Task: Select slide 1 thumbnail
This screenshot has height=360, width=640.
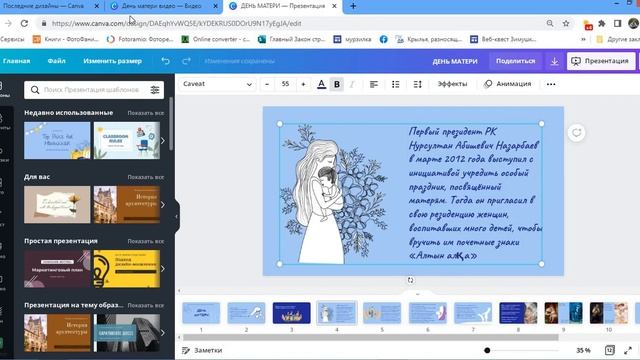Action: click(201, 313)
